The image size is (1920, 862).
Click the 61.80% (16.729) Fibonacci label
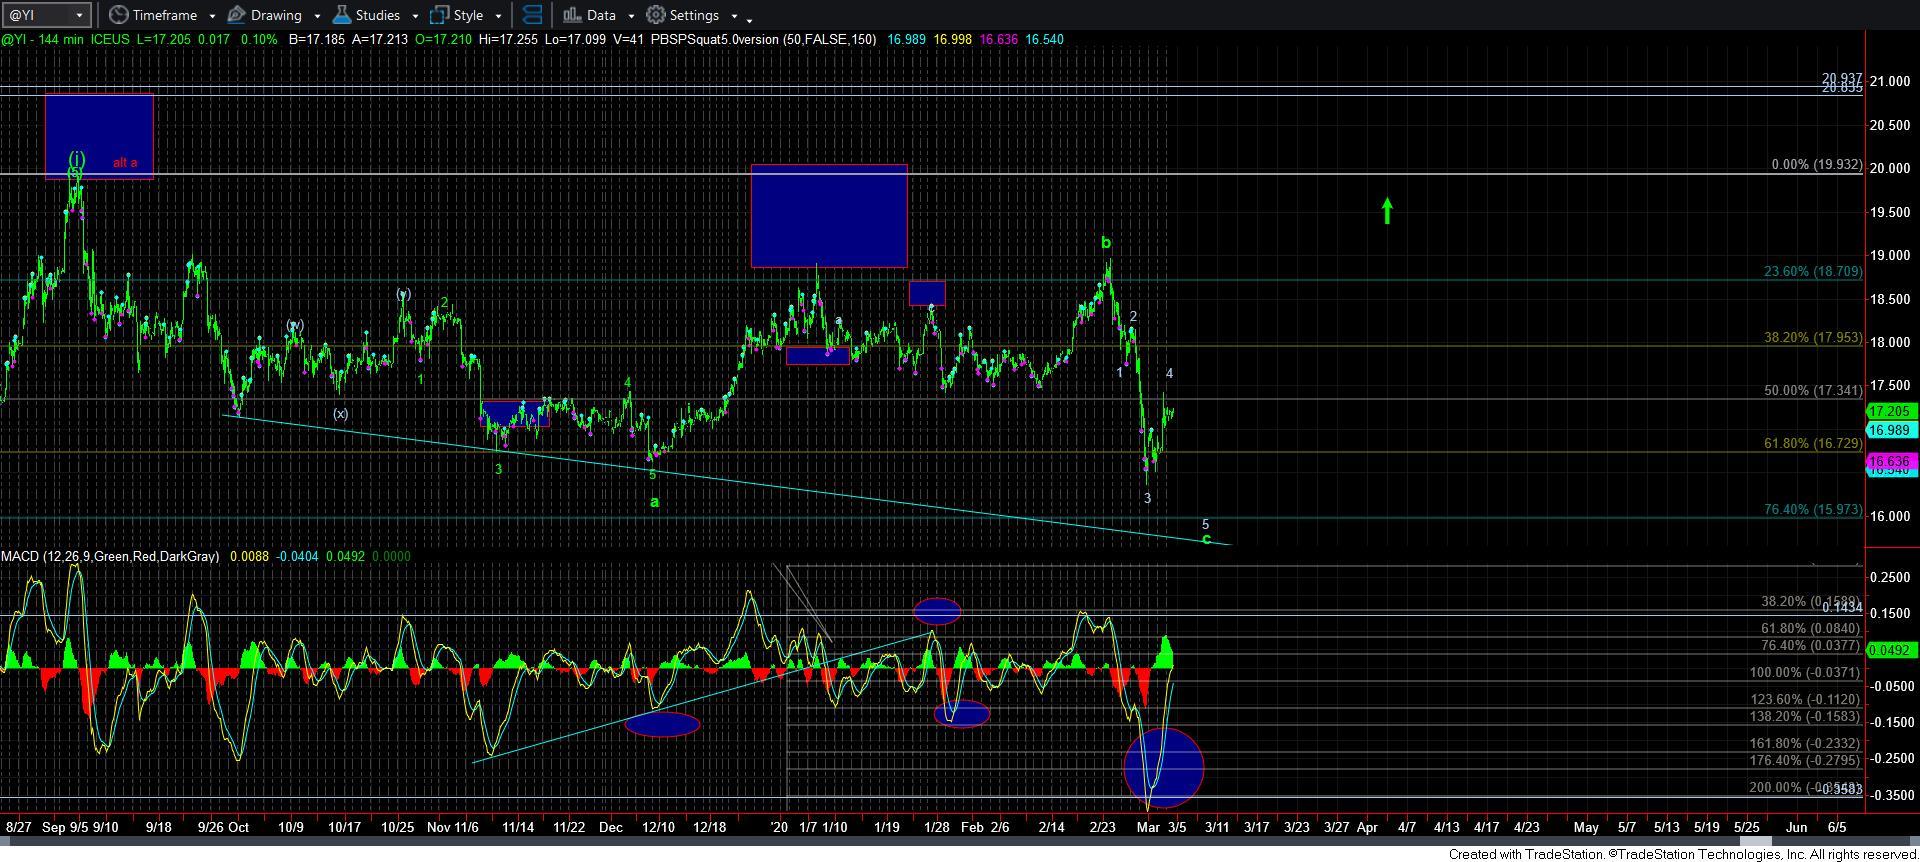1813,442
